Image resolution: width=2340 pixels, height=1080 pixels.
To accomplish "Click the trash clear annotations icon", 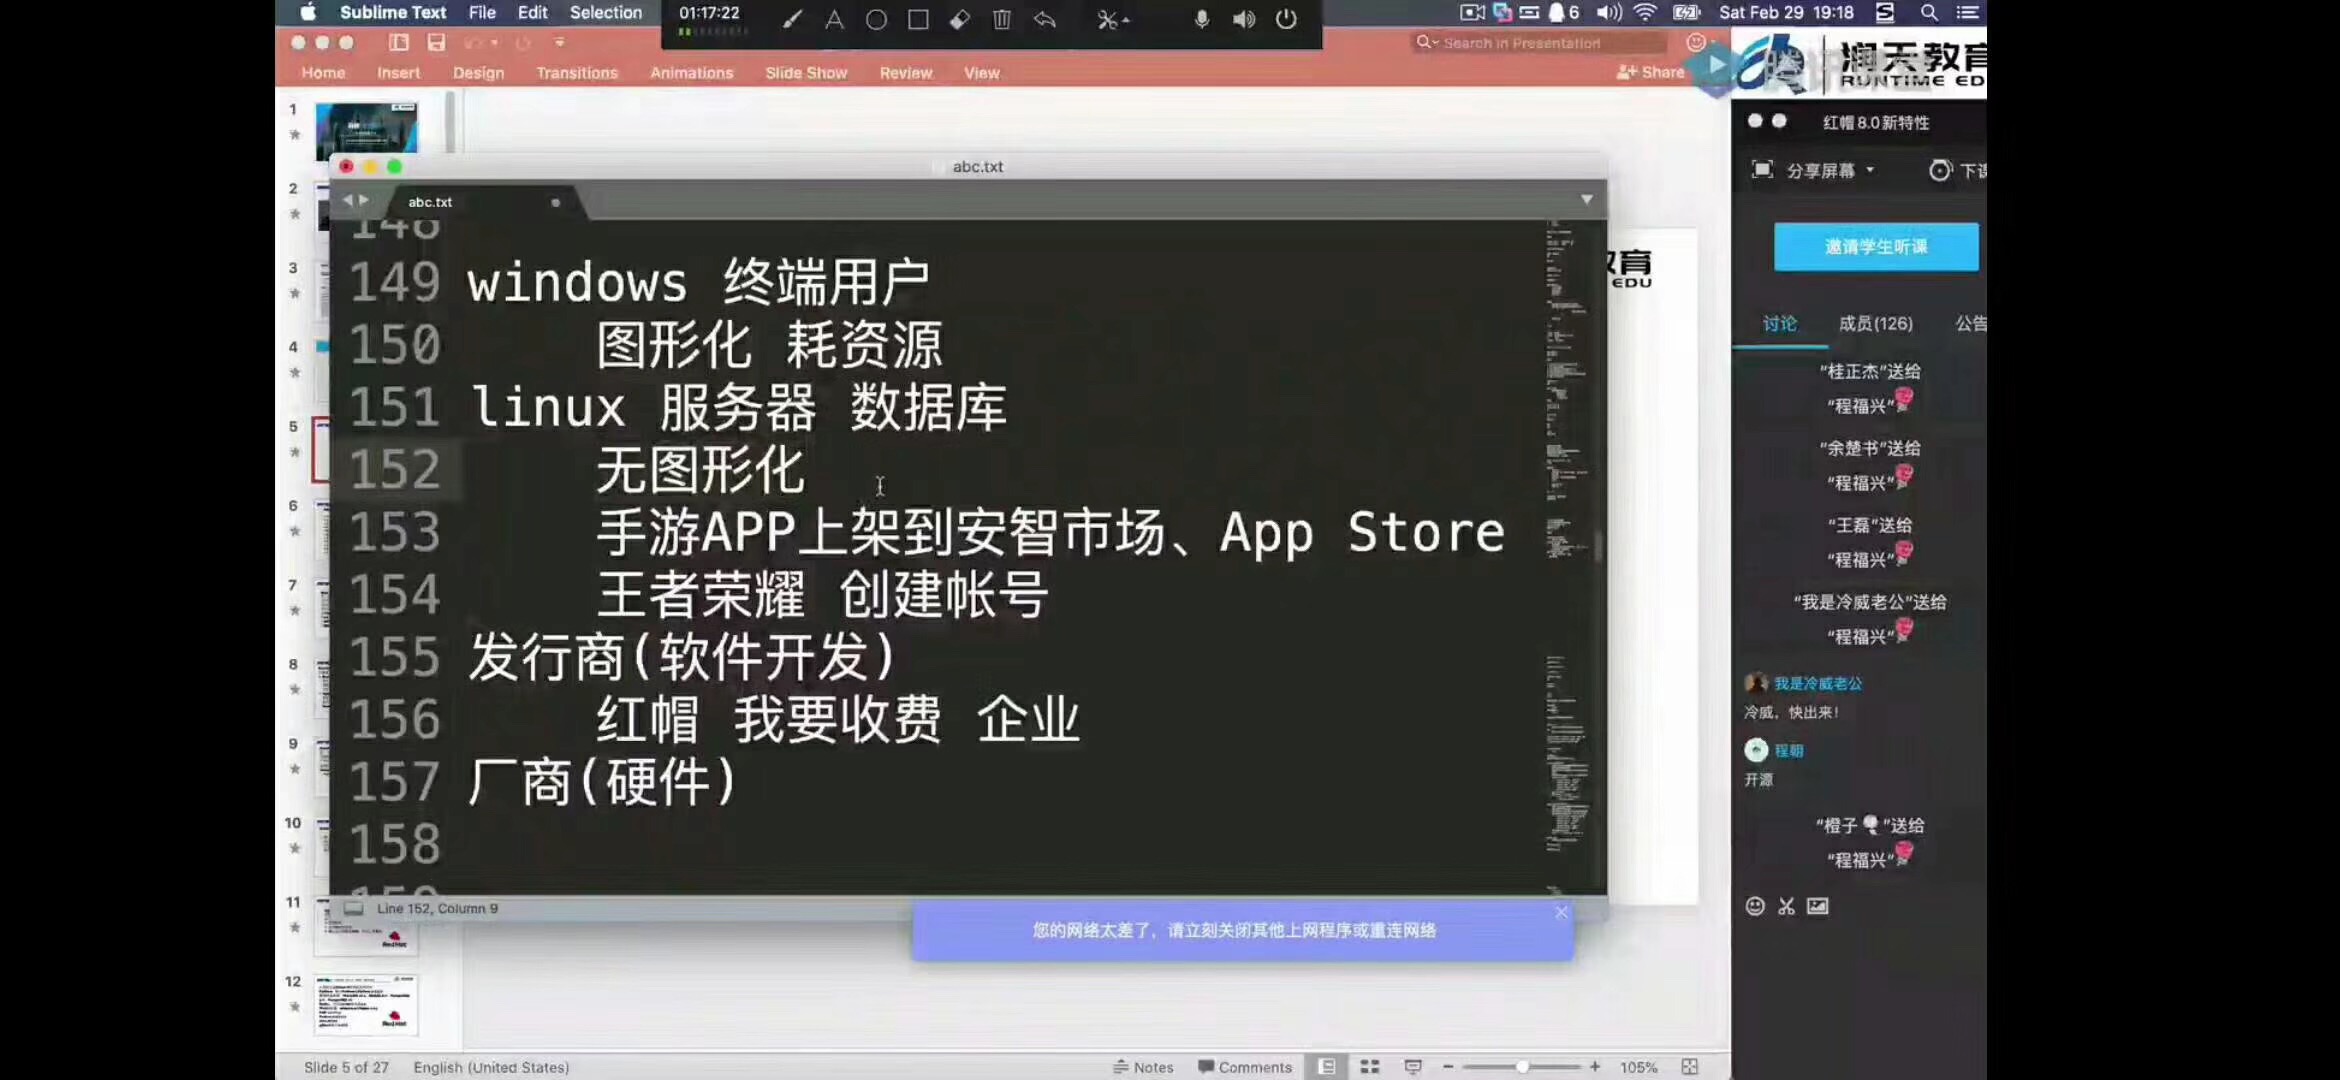I will tap(1002, 19).
